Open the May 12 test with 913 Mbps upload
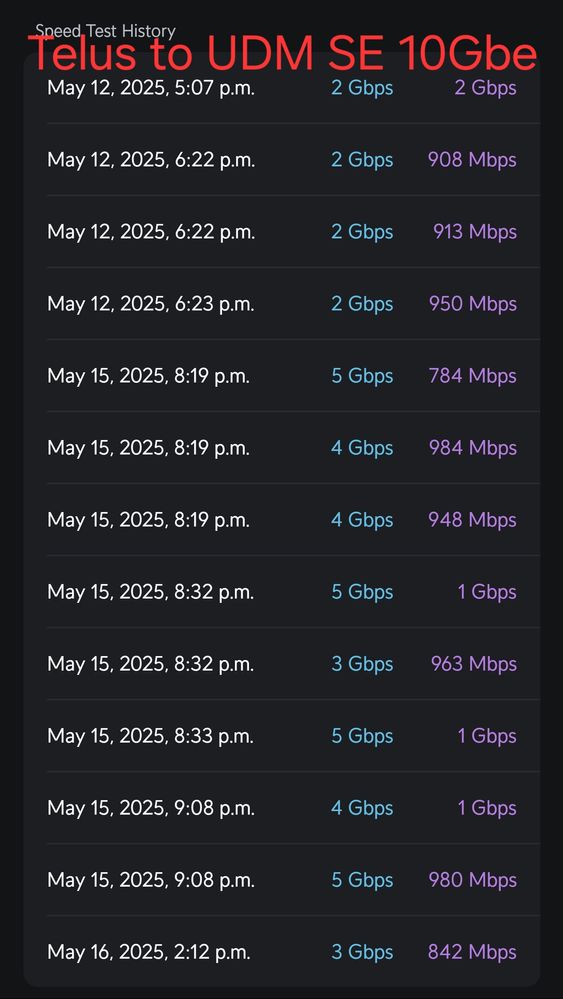563x999 pixels. click(282, 231)
